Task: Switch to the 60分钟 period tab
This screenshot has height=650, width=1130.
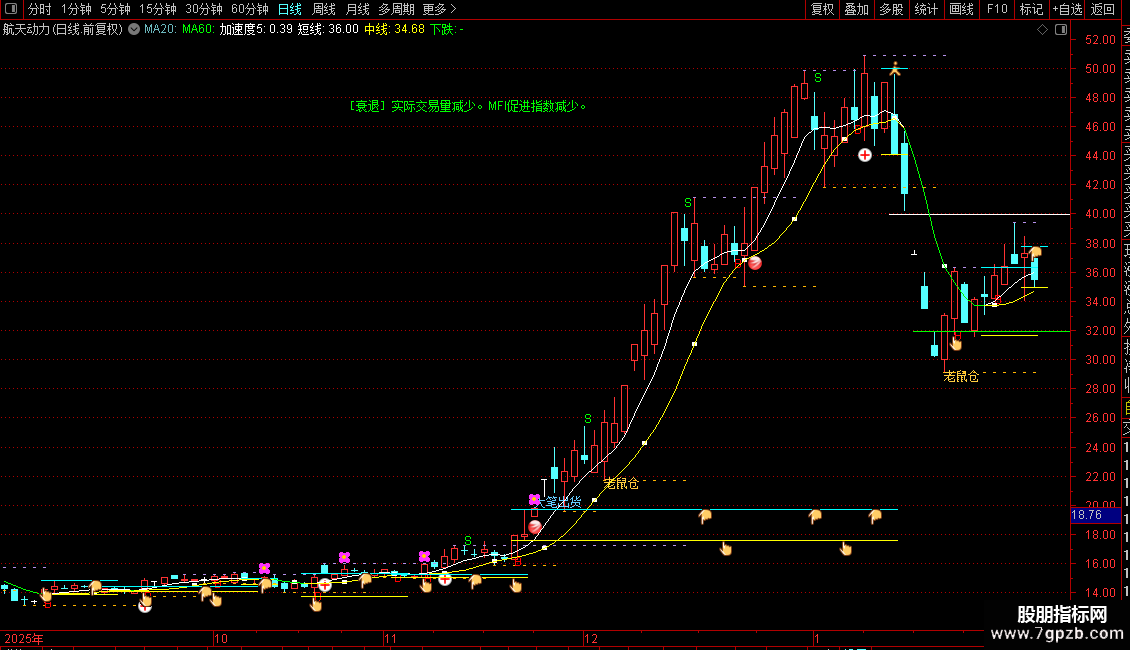Action: point(249,9)
